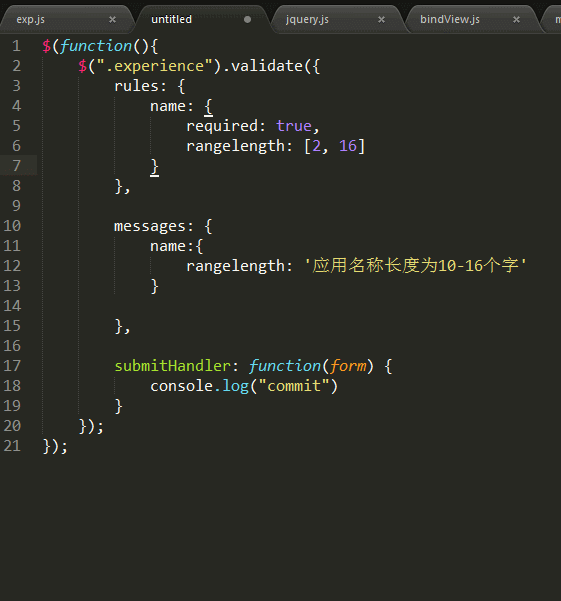
Task: Click the true keyword on line 5
Action: click(294, 126)
